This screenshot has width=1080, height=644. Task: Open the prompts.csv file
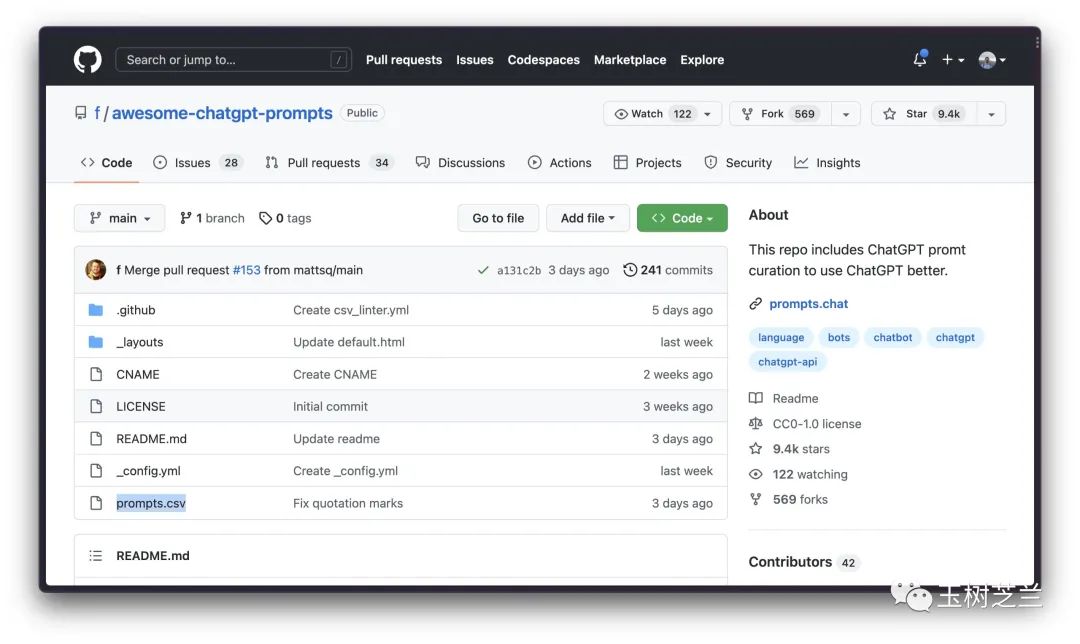click(151, 503)
